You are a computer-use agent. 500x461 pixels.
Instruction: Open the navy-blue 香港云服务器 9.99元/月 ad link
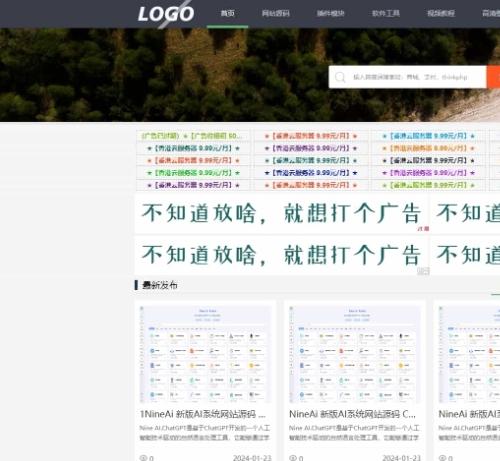pyautogui.click(x=311, y=173)
